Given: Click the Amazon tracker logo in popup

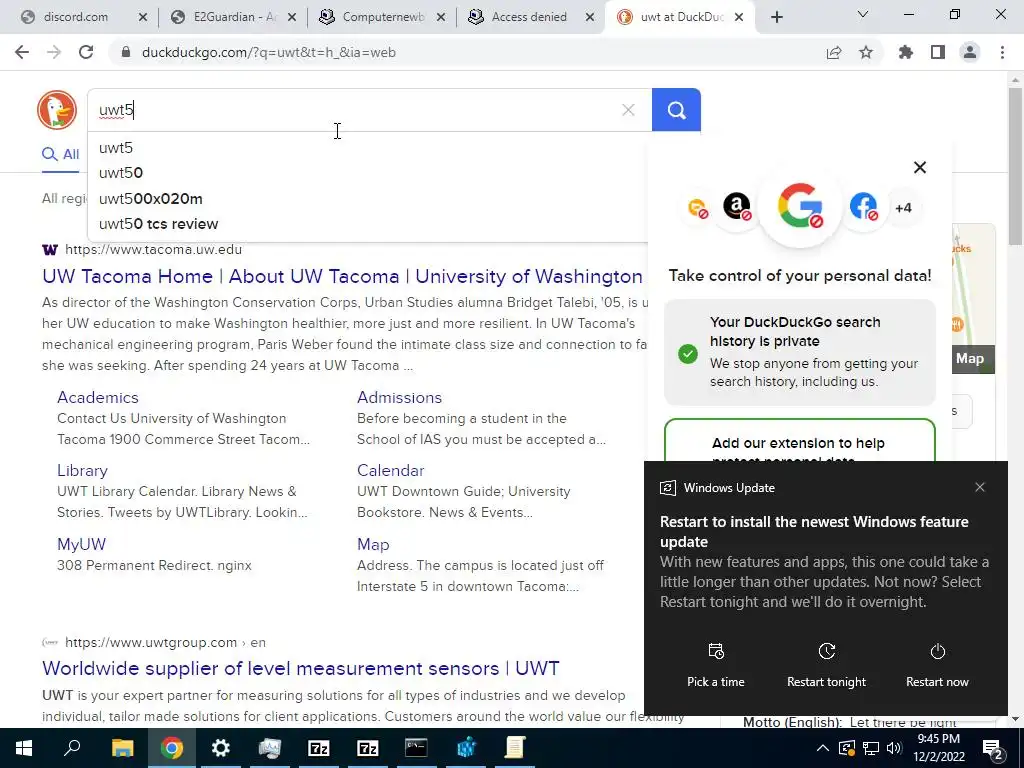Looking at the screenshot, I should [737, 207].
